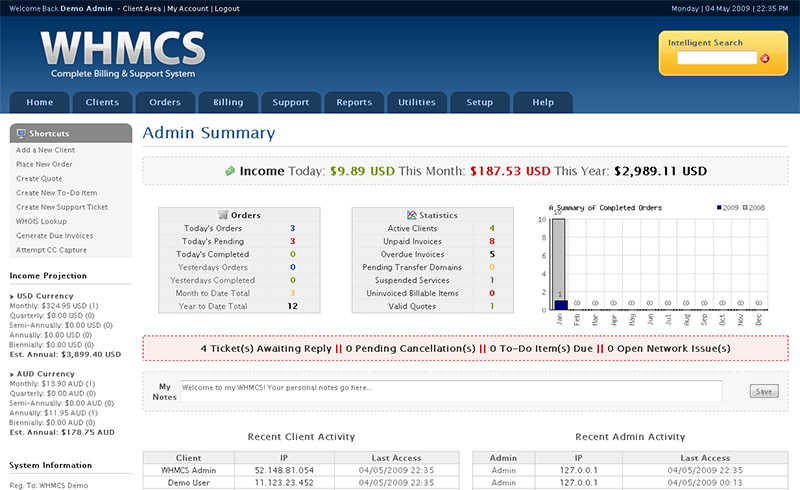
Task: Click the Demo User client row
Action: [x=301, y=482]
